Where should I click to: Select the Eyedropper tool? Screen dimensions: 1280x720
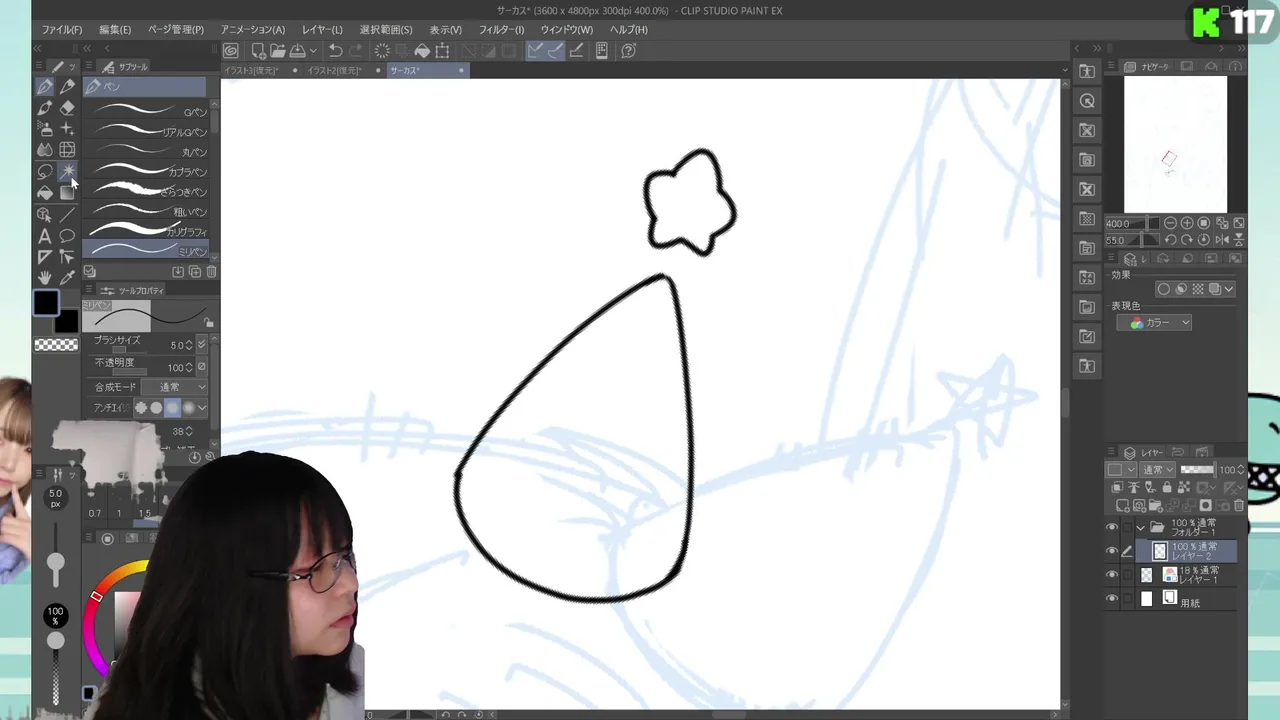(67, 278)
